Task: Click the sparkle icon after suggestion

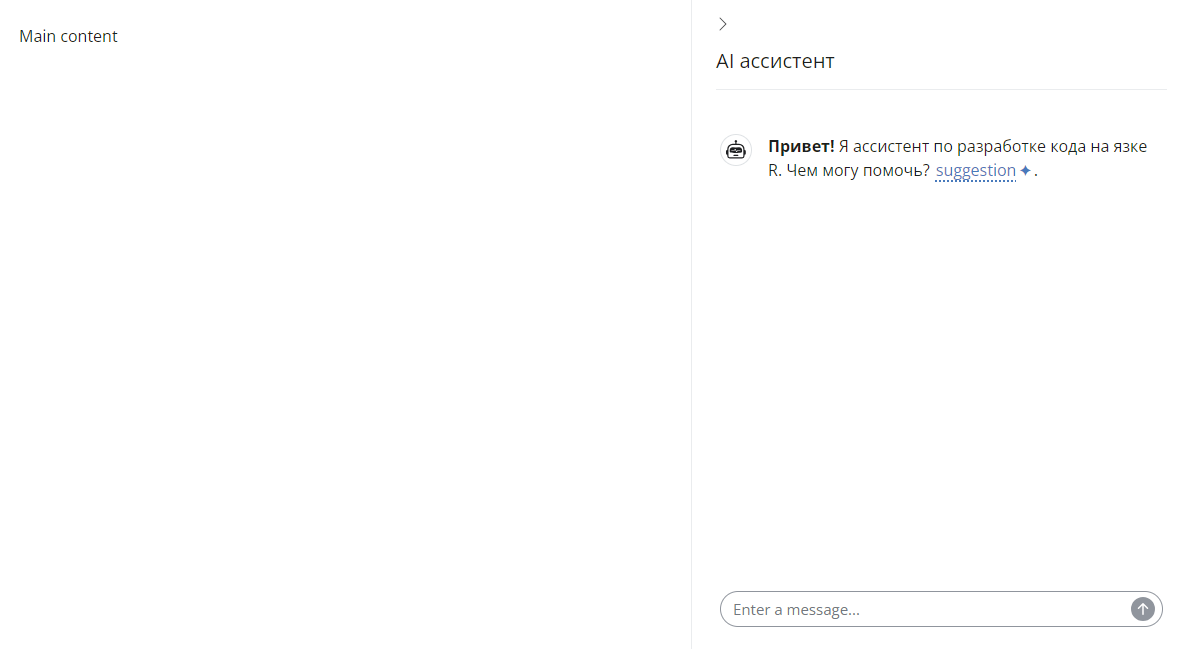Action: (1025, 171)
